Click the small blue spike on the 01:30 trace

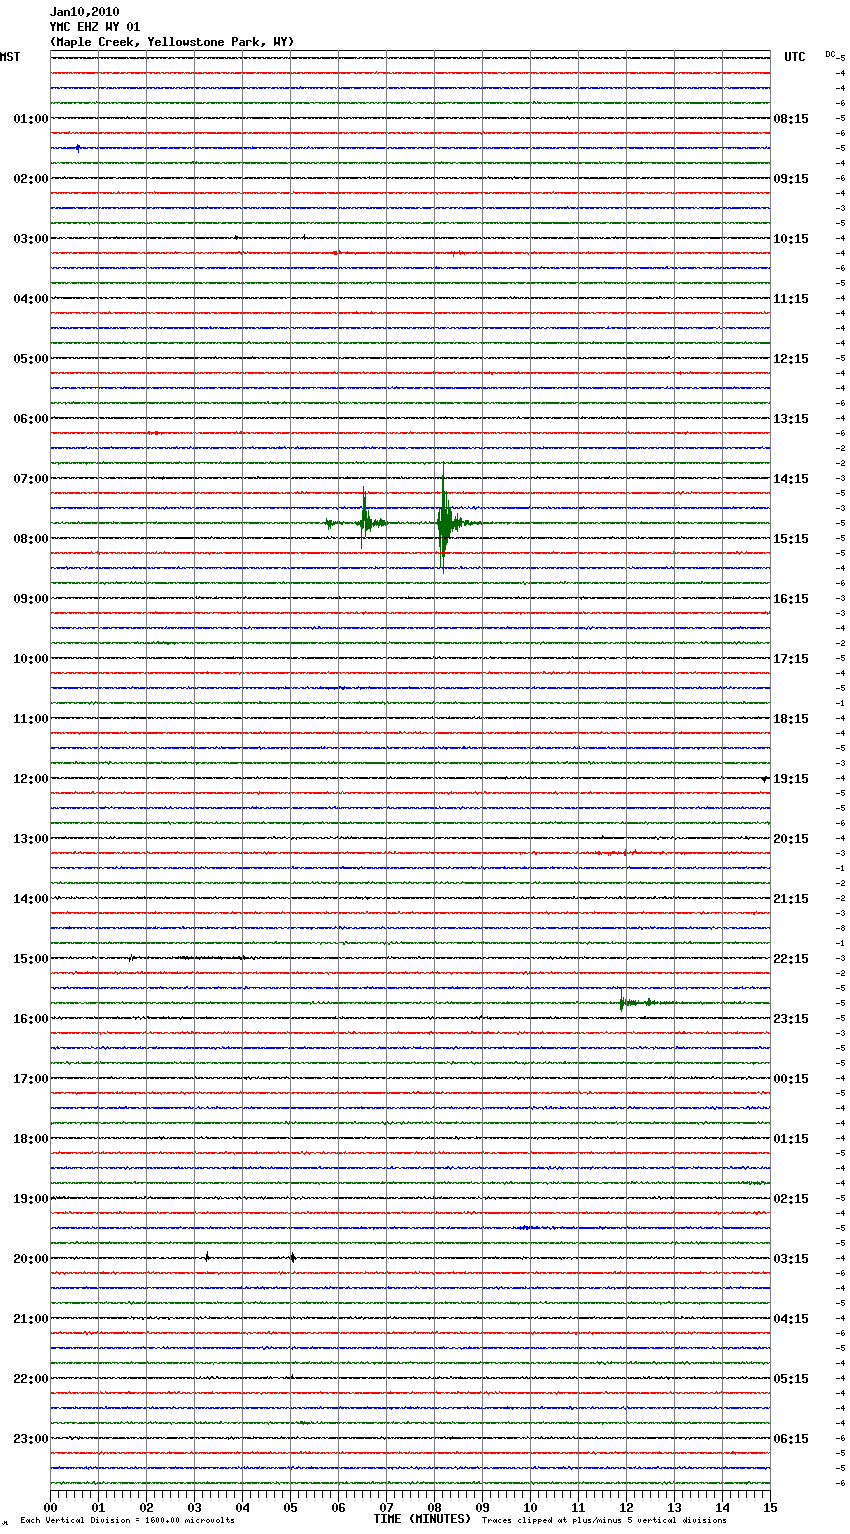click(78, 148)
